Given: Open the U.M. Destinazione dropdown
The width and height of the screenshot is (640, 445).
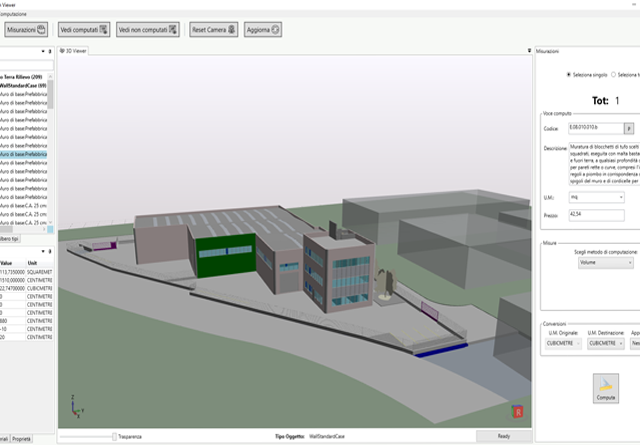Looking at the screenshot, I should click(606, 343).
